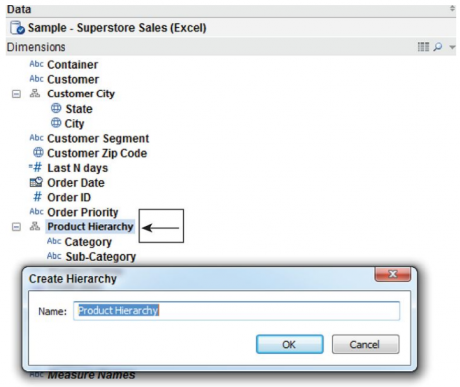
Task: Cancel the Create Hierarchy dialog
Action: (365, 344)
